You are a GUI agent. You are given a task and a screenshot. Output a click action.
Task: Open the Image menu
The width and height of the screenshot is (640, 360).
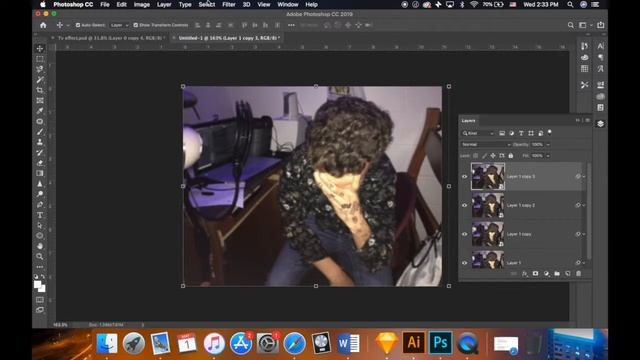click(142, 4)
